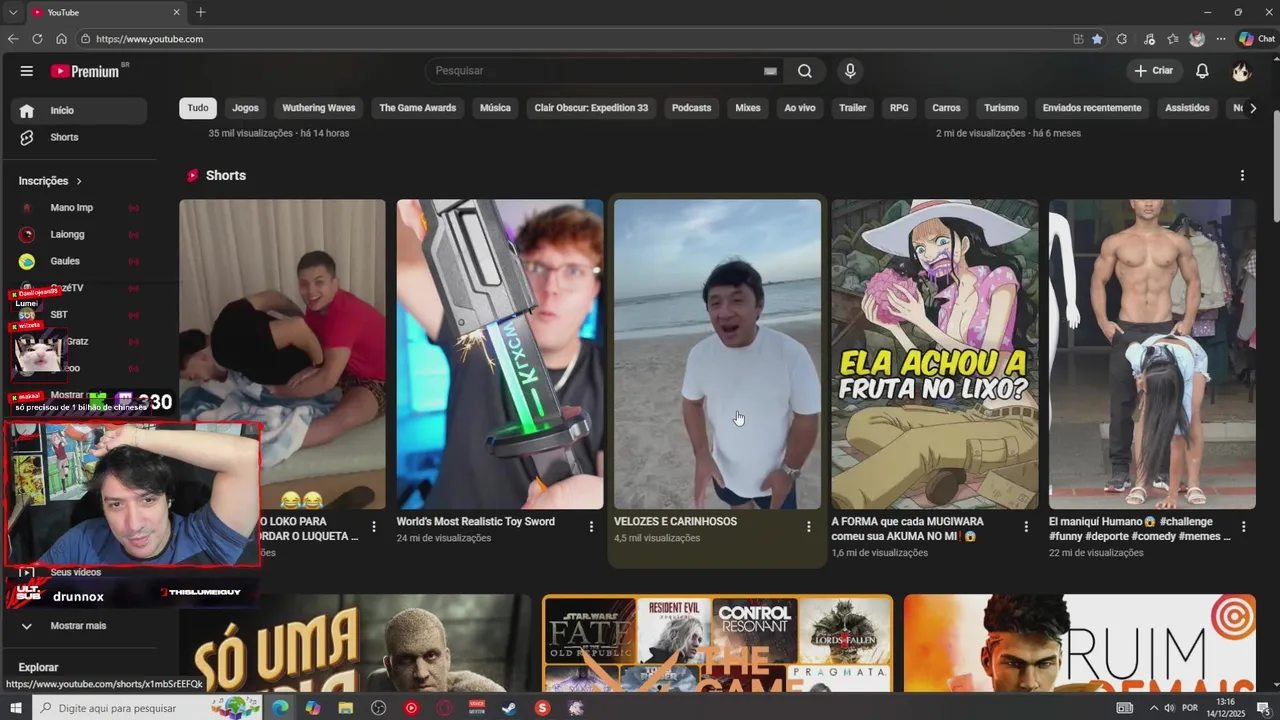Open the tab actions dropdown arrow

pyautogui.click(x=12, y=12)
